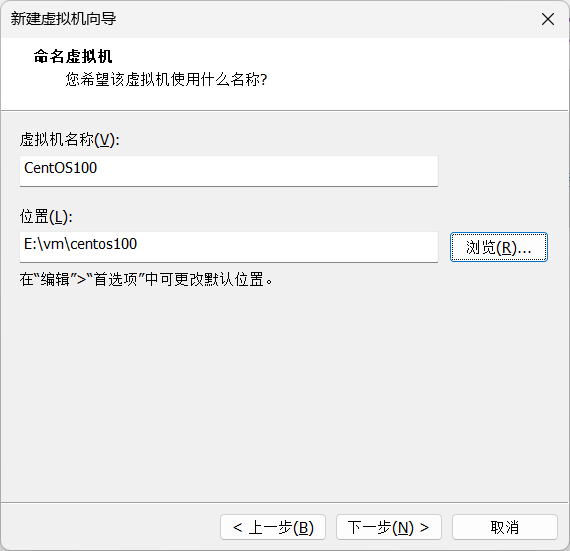
Task: Select the 位置(L): label
Action: pyautogui.click(x=46, y=217)
